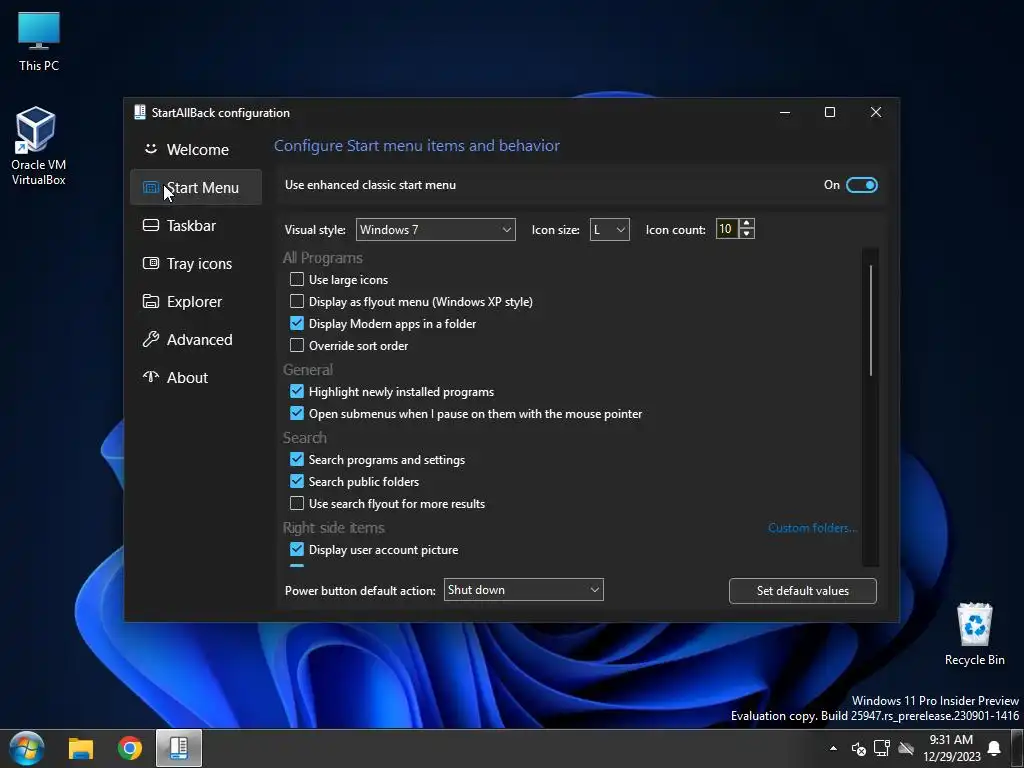Uncheck Highlight newly installed programs
The height and width of the screenshot is (768, 1024).
(297, 391)
